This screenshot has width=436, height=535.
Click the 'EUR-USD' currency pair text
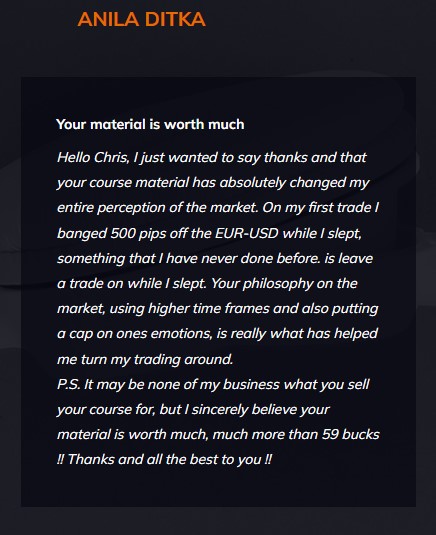[x=247, y=233]
